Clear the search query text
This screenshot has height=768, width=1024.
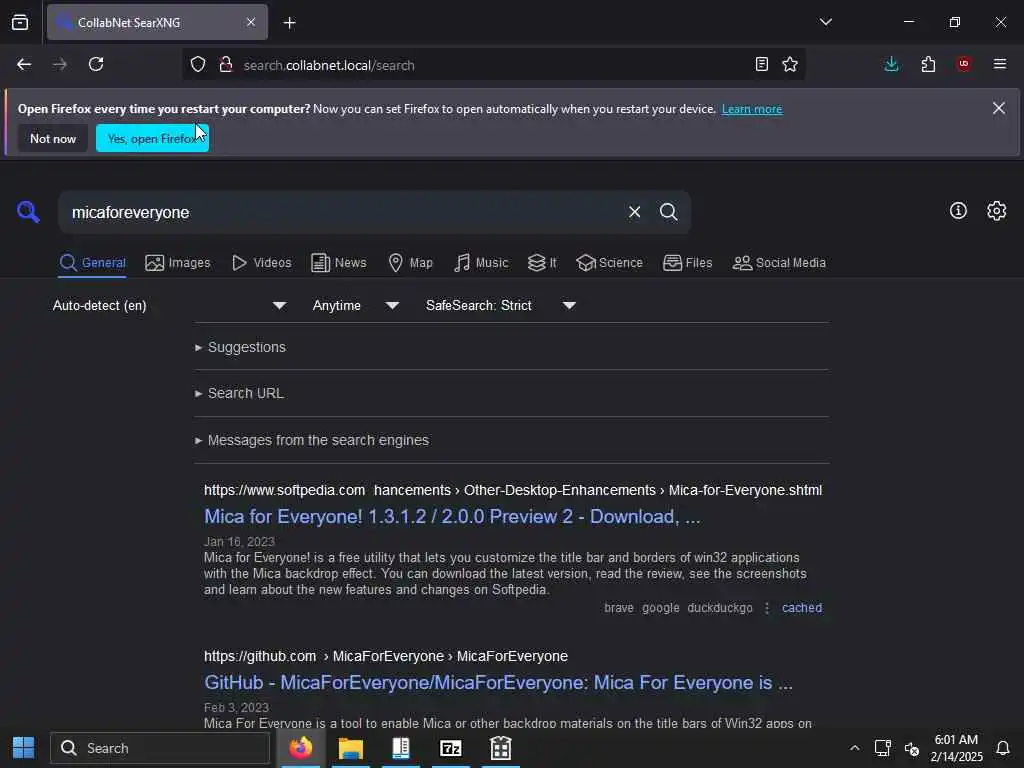tap(634, 212)
